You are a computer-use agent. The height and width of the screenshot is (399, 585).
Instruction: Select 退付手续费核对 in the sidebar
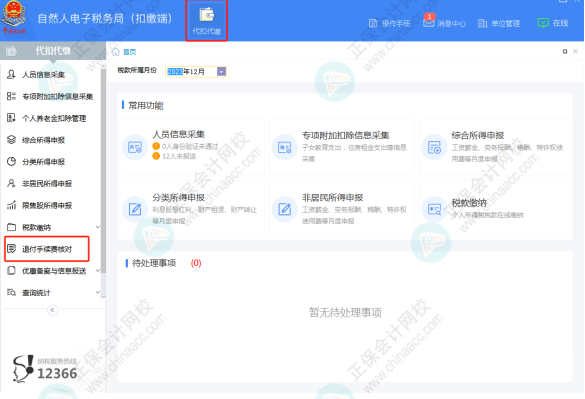(x=47, y=249)
